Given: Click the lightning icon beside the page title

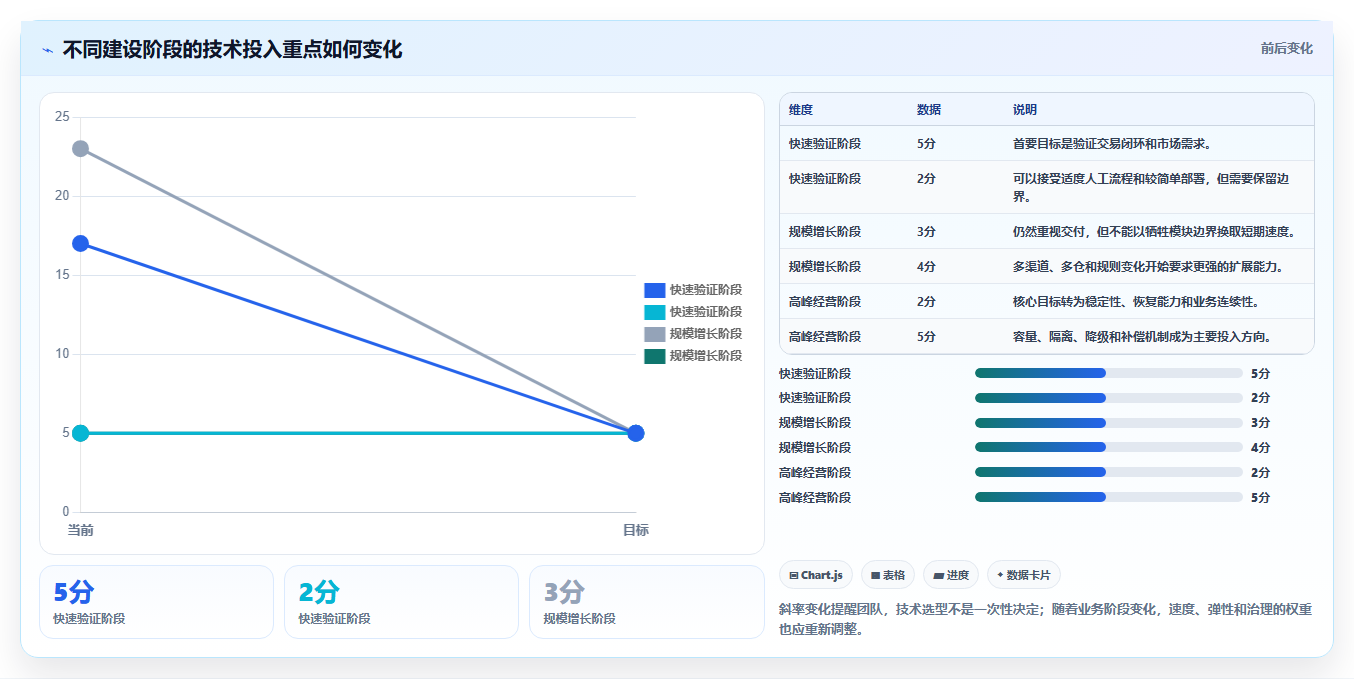Looking at the screenshot, I should (47, 50).
